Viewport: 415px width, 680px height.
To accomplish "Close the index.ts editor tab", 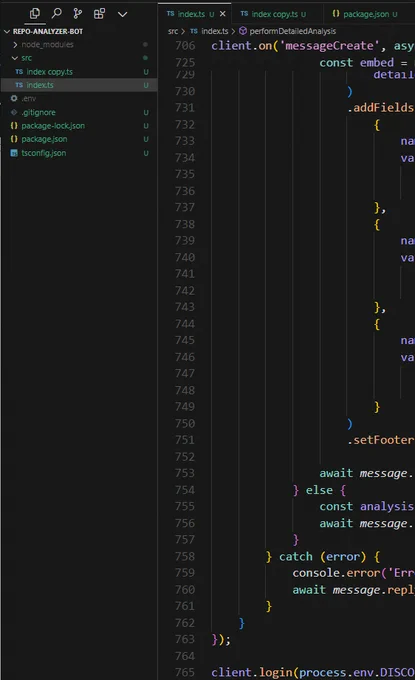I will pyautogui.click(x=222, y=14).
